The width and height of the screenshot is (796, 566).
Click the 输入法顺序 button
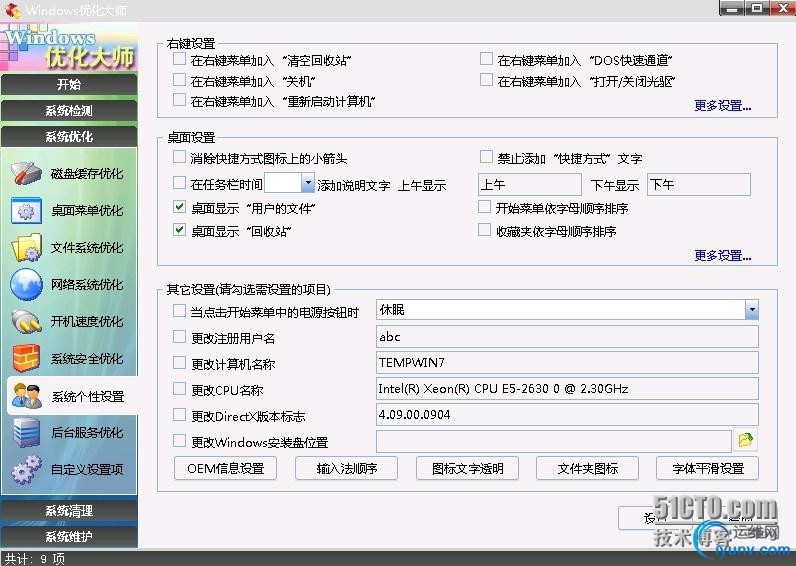point(346,468)
